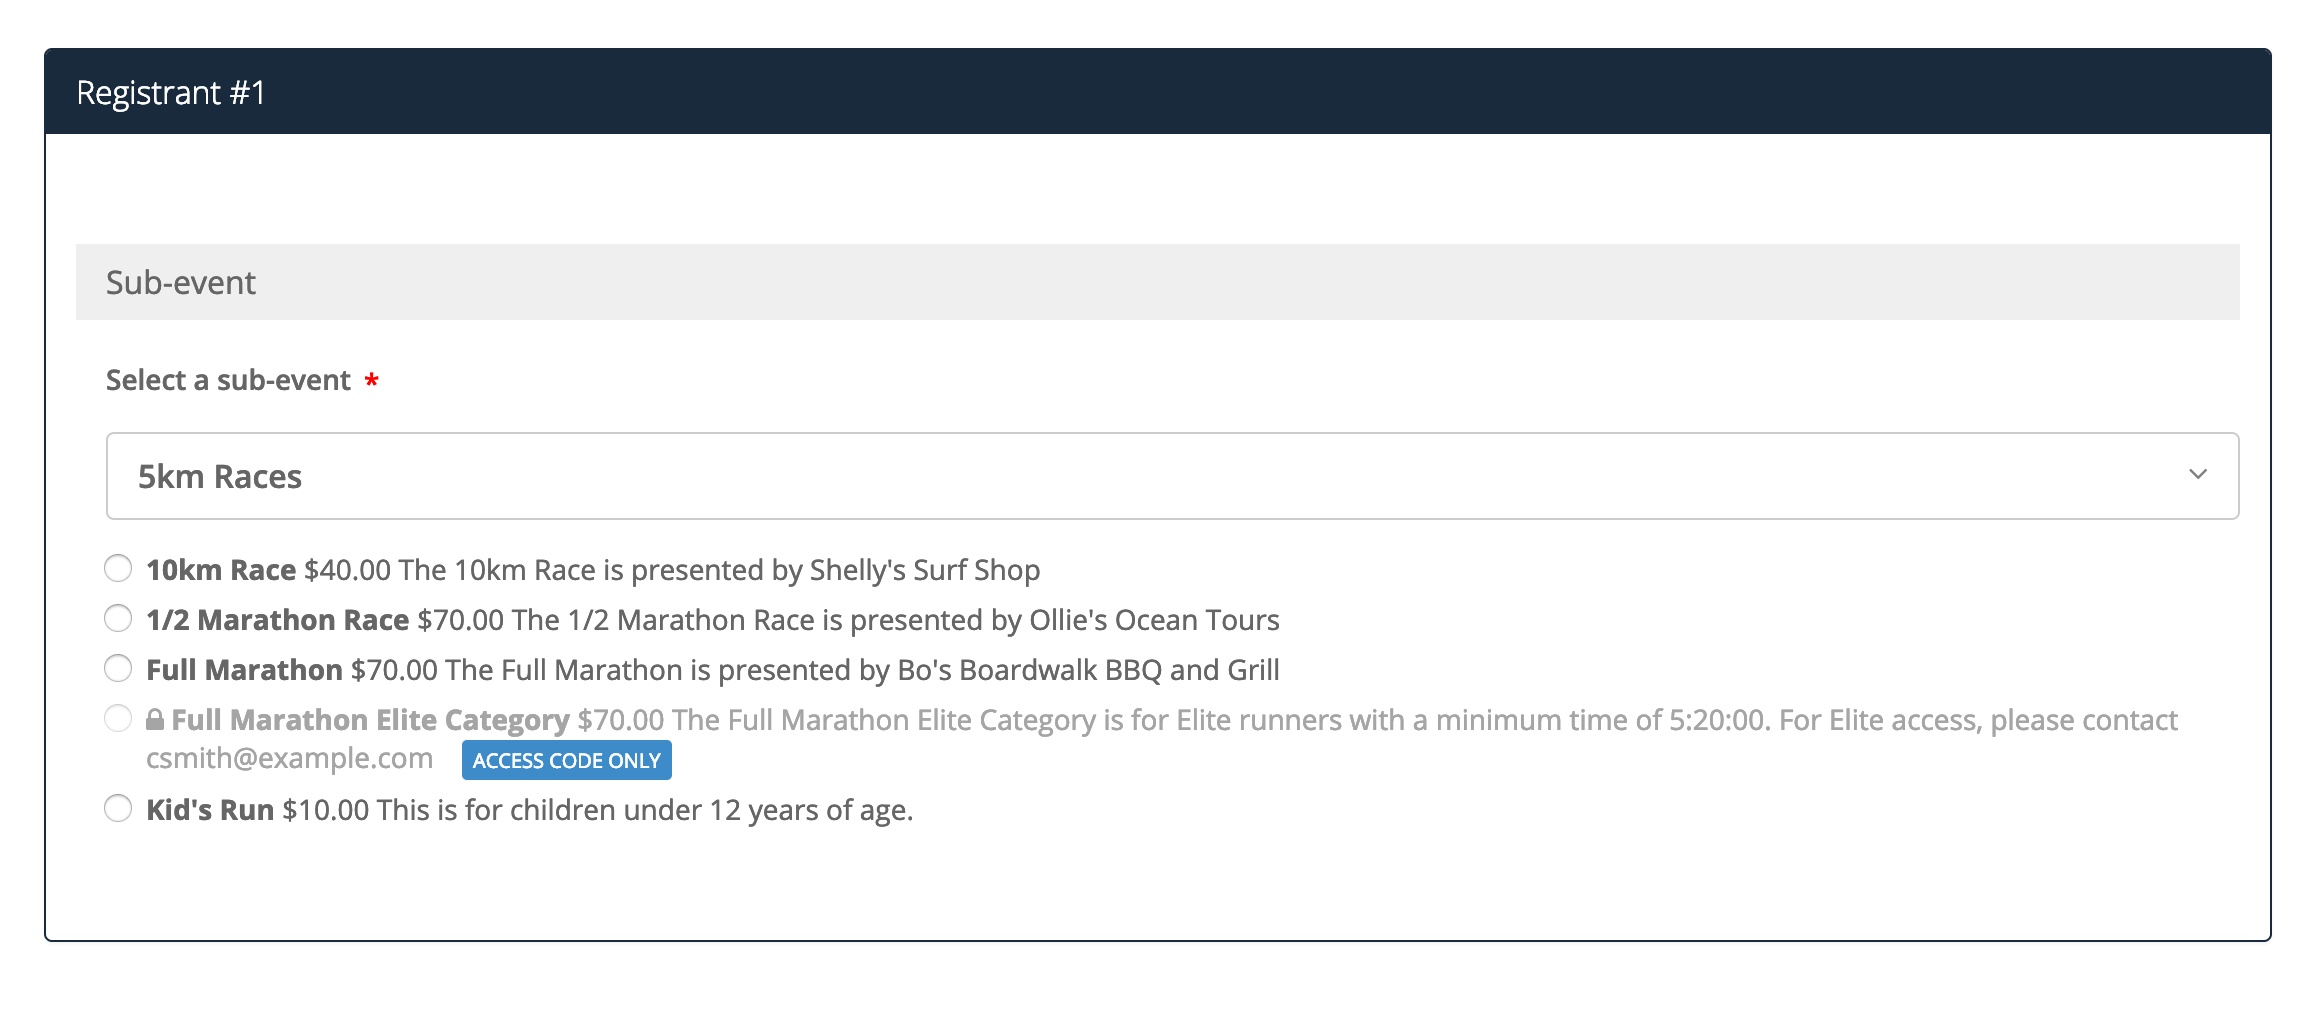Screen dimensions: 2322x1028
Task: Expand the dropdown using the chevron arrow
Action: (x=2197, y=475)
